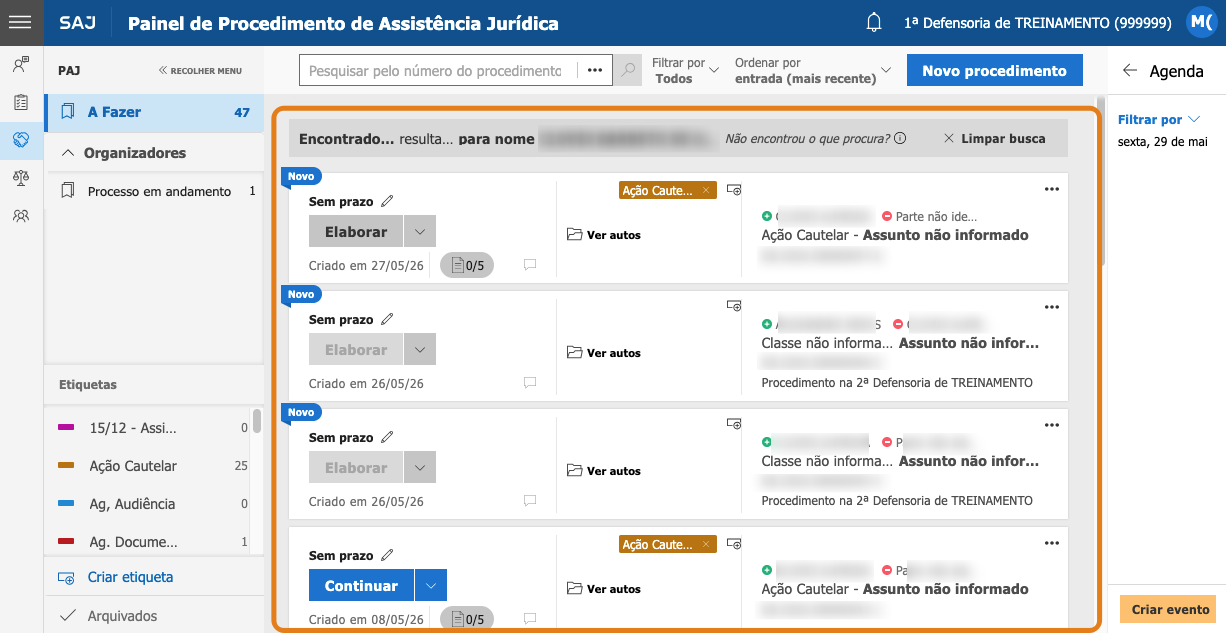Open the person search sidebar icon
The height and width of the screenshot is (633, 1226).
point(21,66)
